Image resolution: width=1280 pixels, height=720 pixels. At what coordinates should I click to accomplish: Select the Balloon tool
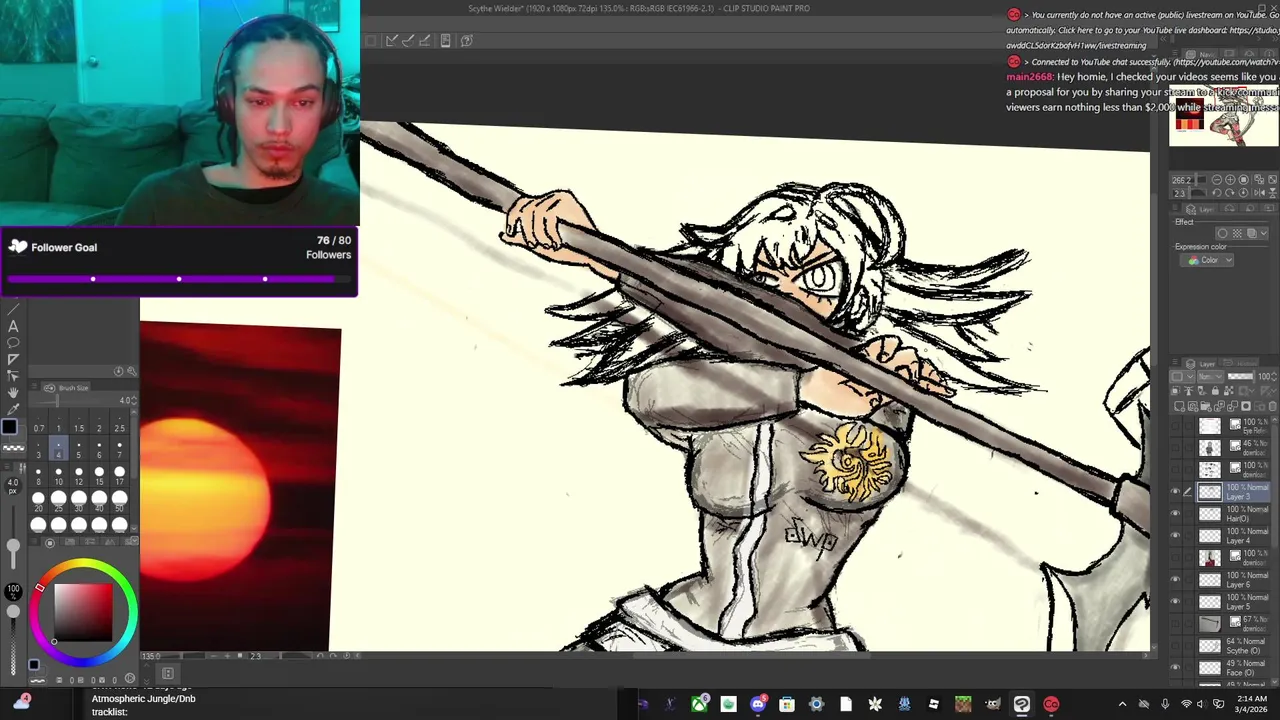point(13,342)
